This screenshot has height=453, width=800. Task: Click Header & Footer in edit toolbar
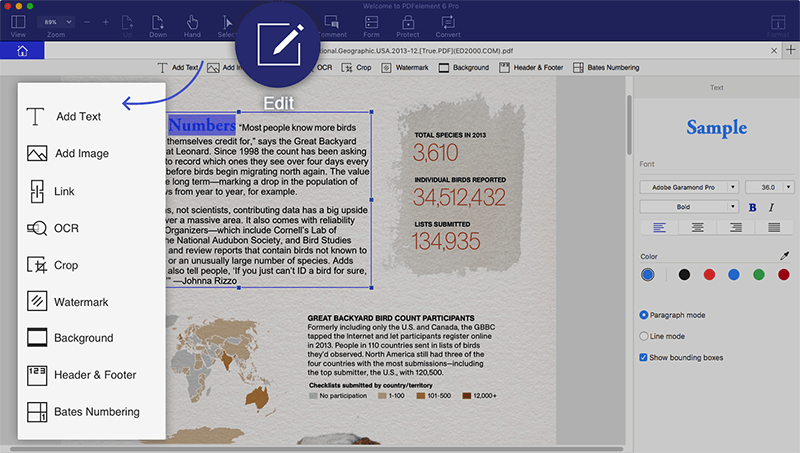coord(531,67)
